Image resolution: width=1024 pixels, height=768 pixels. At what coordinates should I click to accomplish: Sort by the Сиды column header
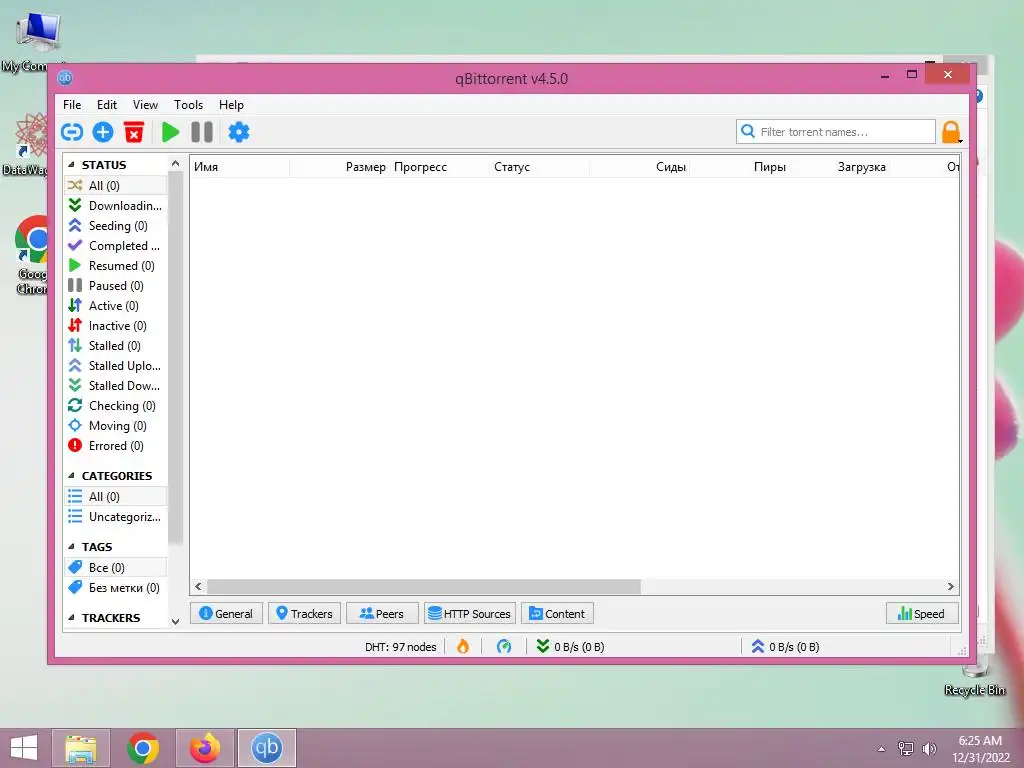(x=639, y=167)
